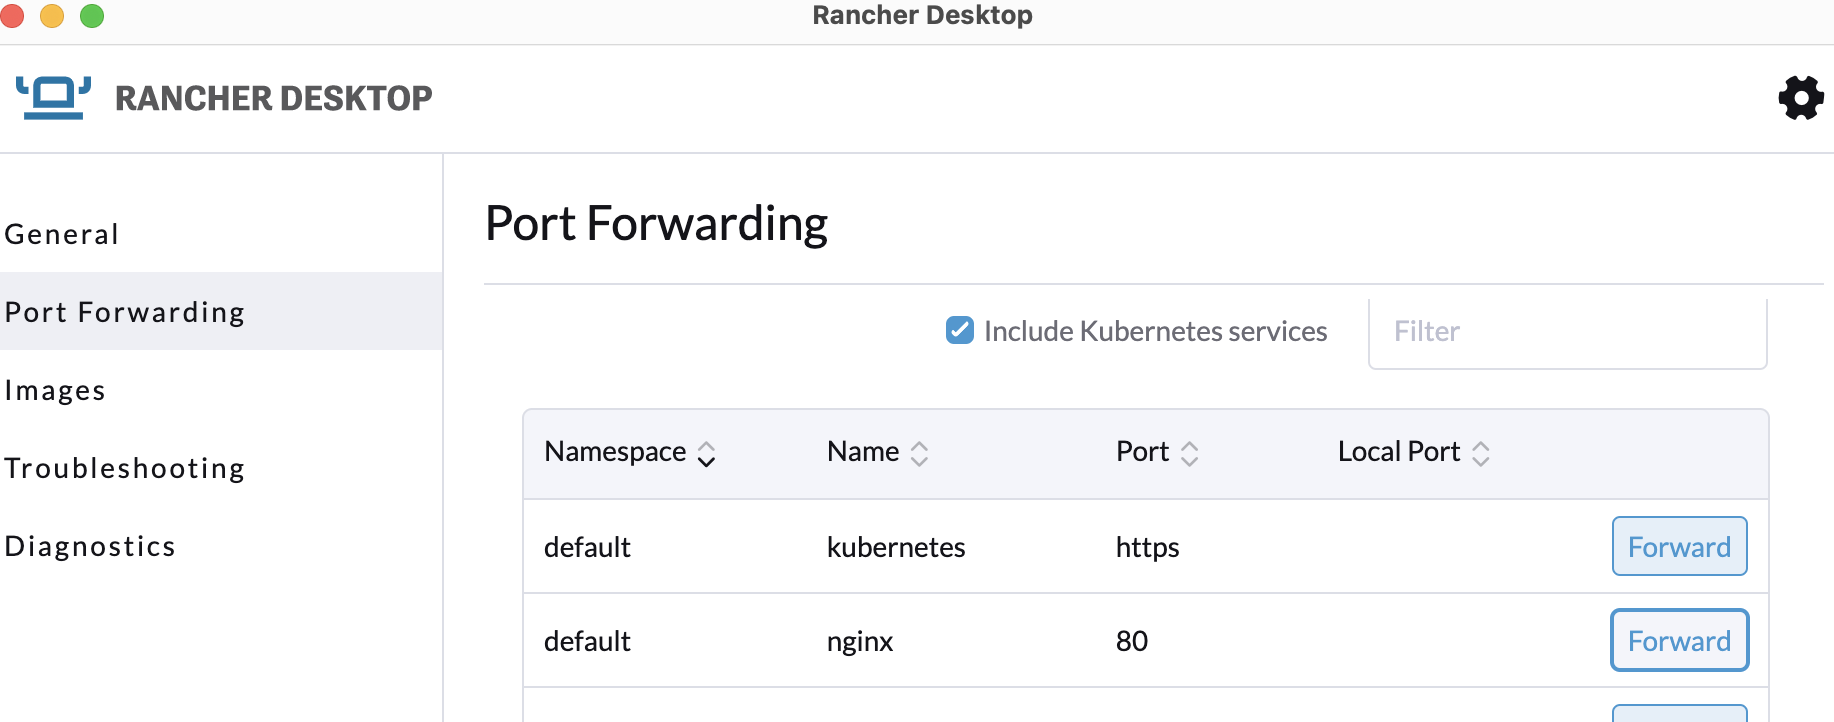Image resolution: width=1834 pixels, height=722 pixels.
Task: Click default namespace in kubernetes row
Action: 587,547
